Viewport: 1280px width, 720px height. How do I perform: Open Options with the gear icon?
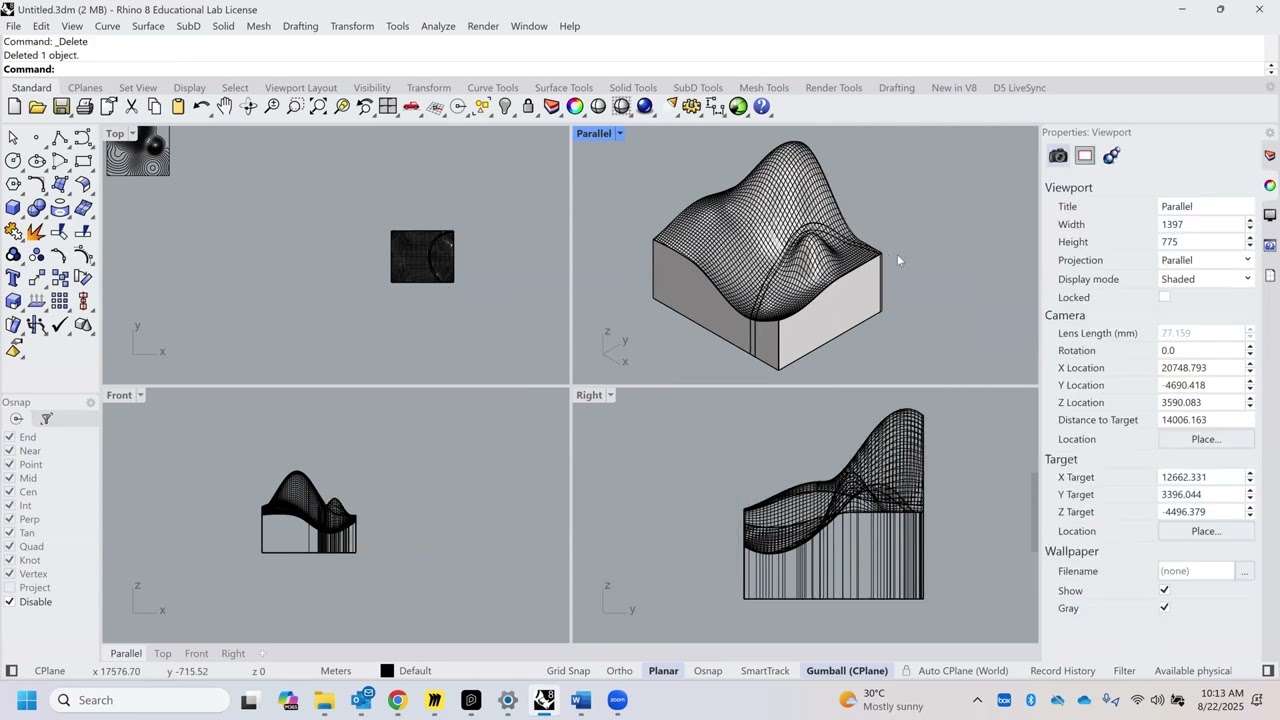point(691,107)
